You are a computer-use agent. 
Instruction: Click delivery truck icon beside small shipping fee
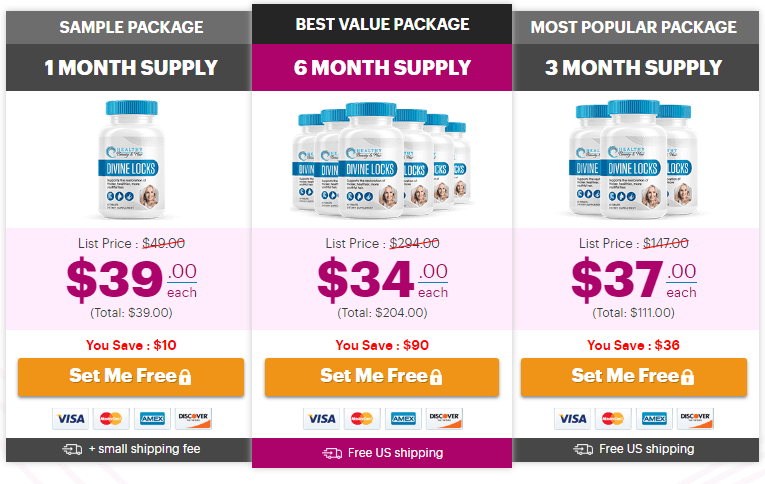pyautogui.click(x=72, y=449)
